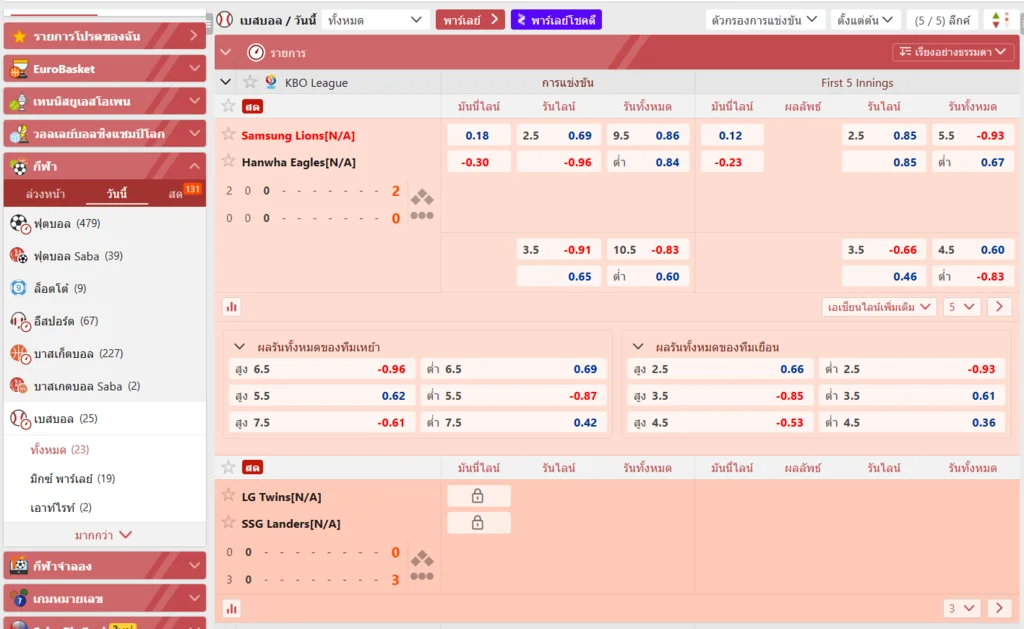
Task: Click the odds up/down arrows icon at top right
Action: 997,20
